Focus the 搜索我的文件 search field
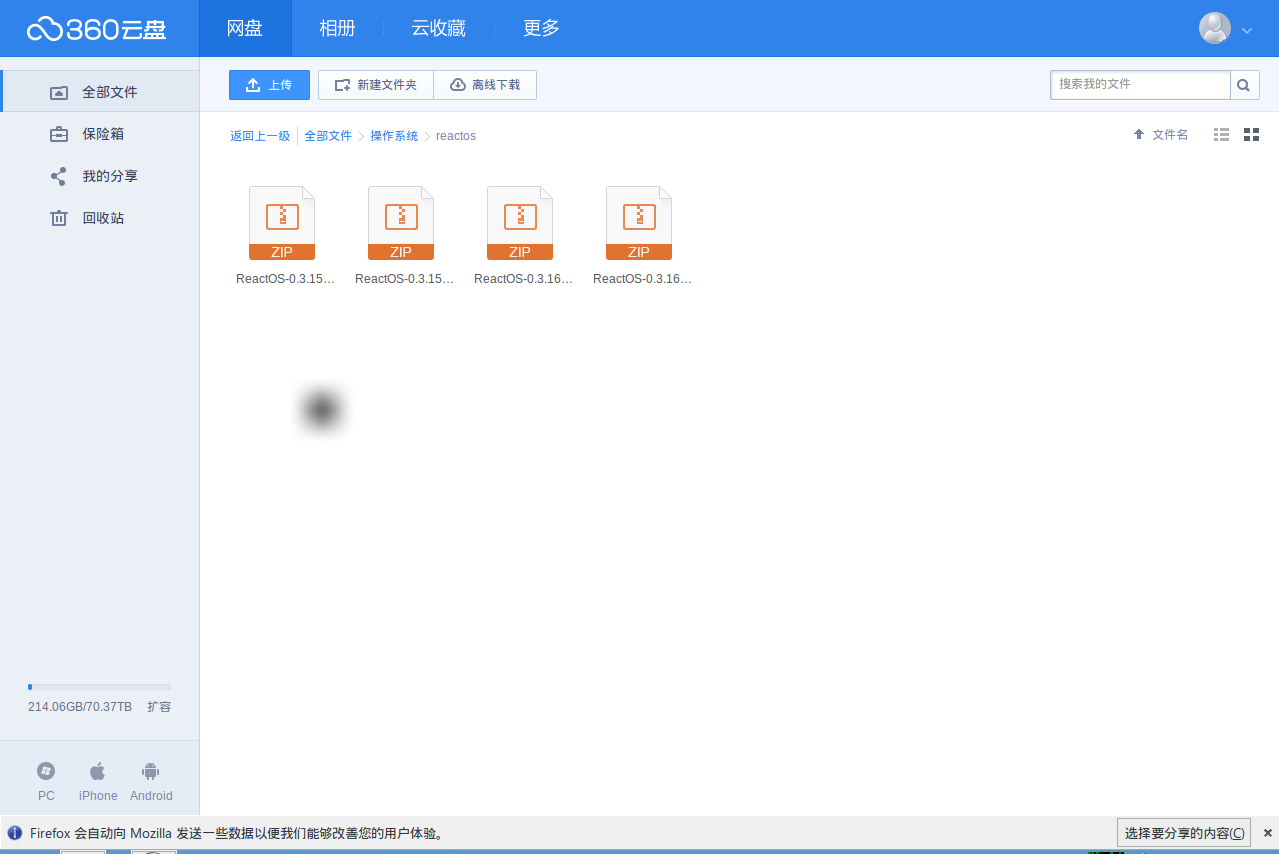The width and height of the screenshot is (1279, 854). 1140,85
